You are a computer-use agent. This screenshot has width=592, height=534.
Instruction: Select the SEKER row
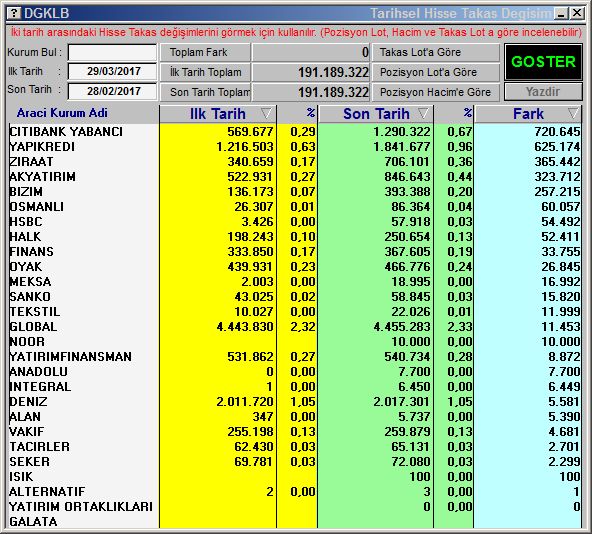pyautogui.click(x=294, y=461)
